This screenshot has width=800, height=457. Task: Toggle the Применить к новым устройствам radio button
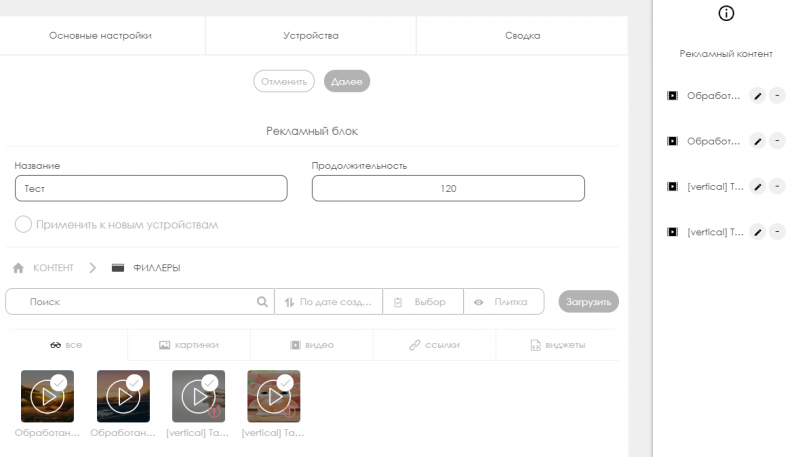click(x=23, y=224)
